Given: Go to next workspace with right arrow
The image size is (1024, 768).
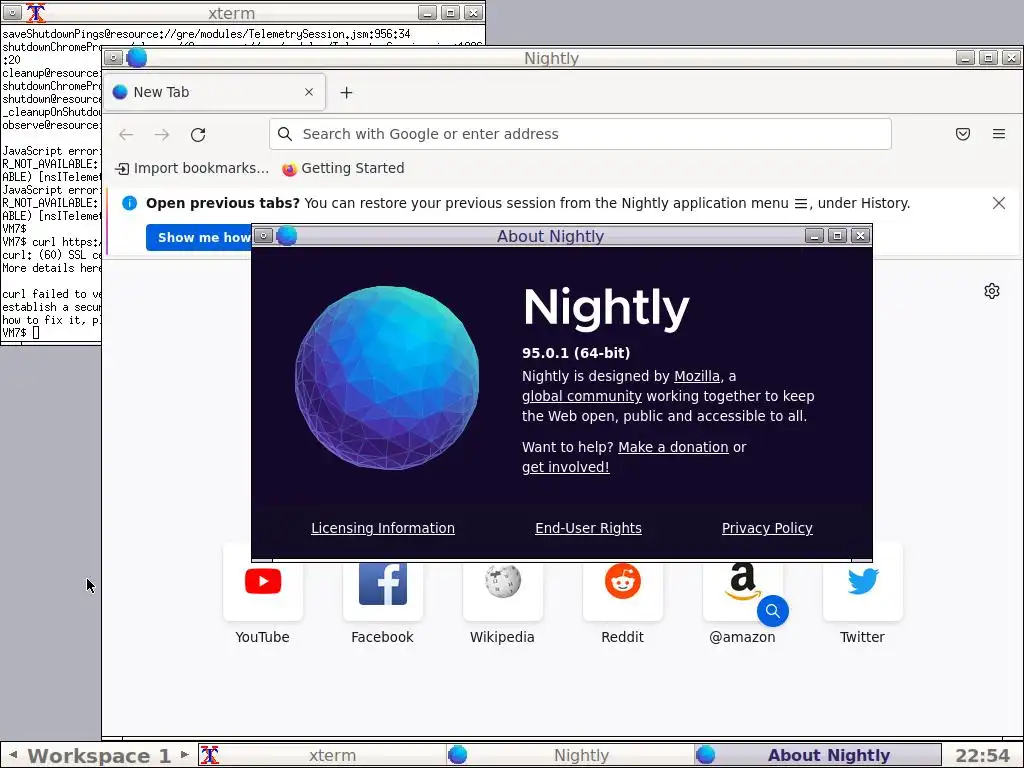Looking at the screenshot, I should 184,755.
